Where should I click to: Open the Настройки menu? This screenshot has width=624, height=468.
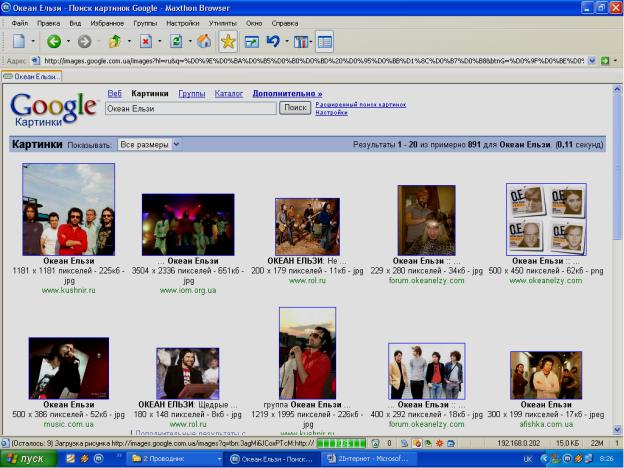[x=183, y=23]
